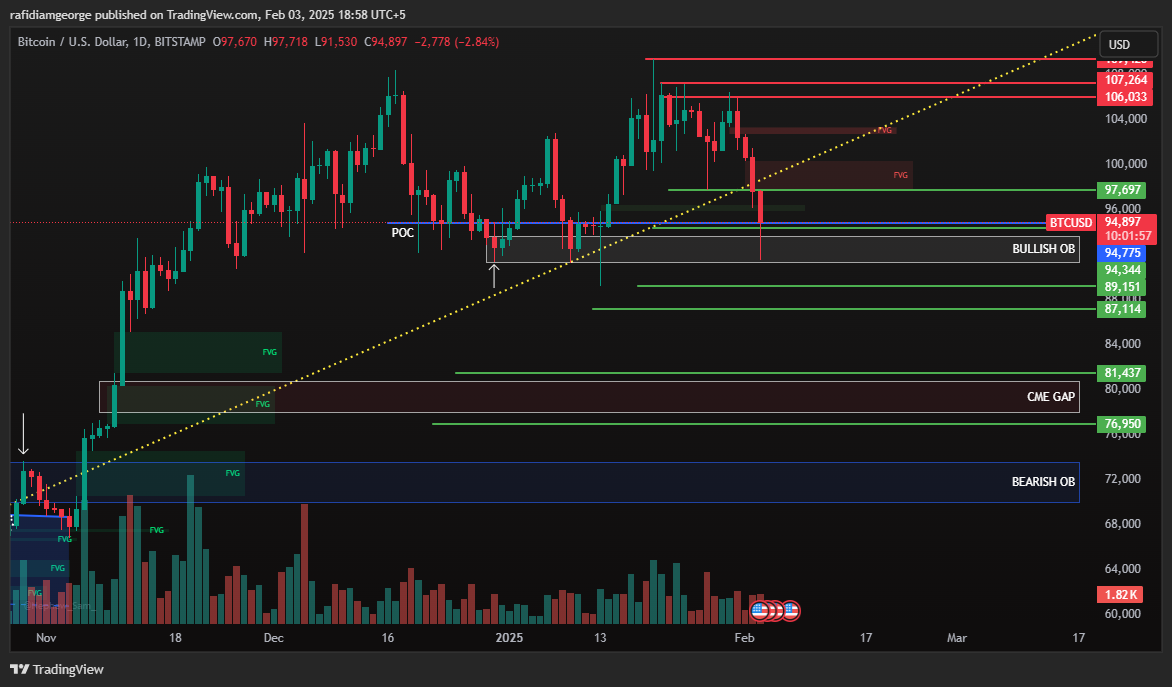This screenshot has width=1172, height=687.
Task: Click the 72,000 price axis tick
Action: click(x=1123, y=478)
